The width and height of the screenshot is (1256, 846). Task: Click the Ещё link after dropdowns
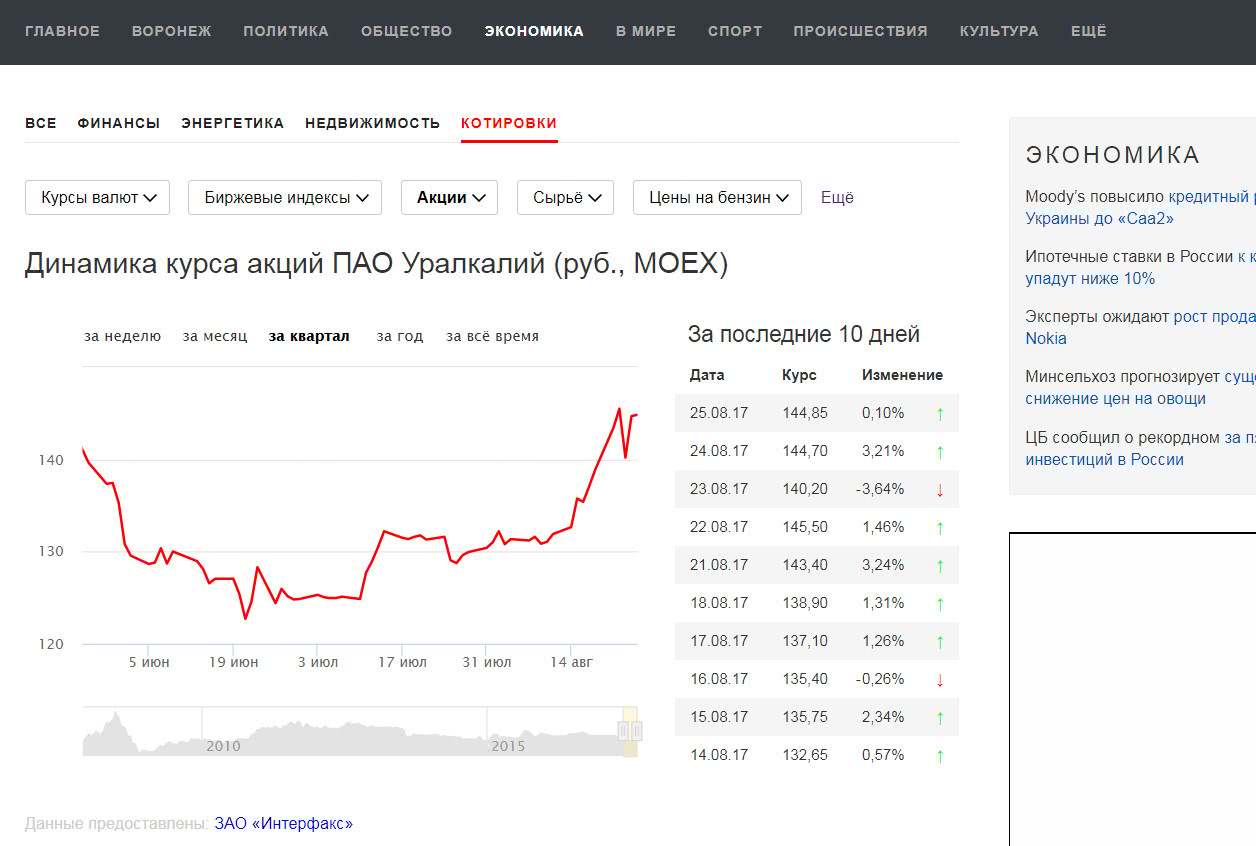coord(837,198)
